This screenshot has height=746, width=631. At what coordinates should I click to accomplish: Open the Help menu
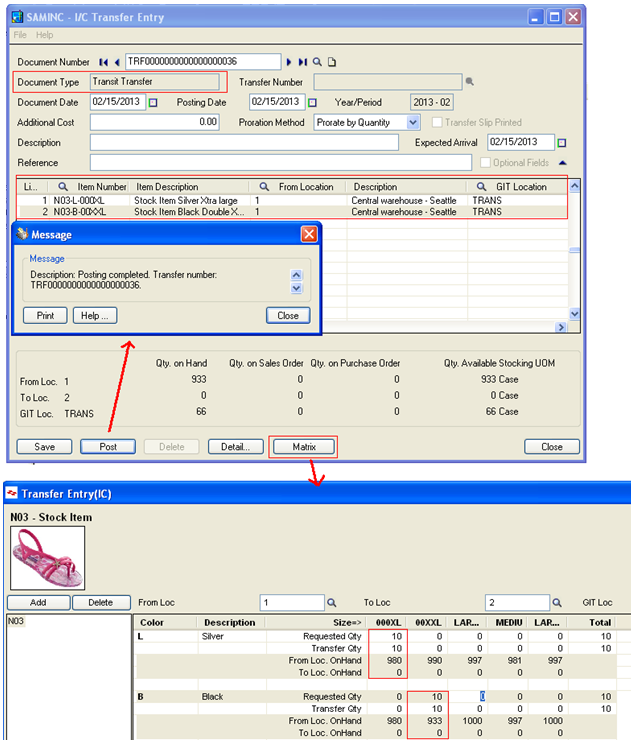click(x=44, y=35)
